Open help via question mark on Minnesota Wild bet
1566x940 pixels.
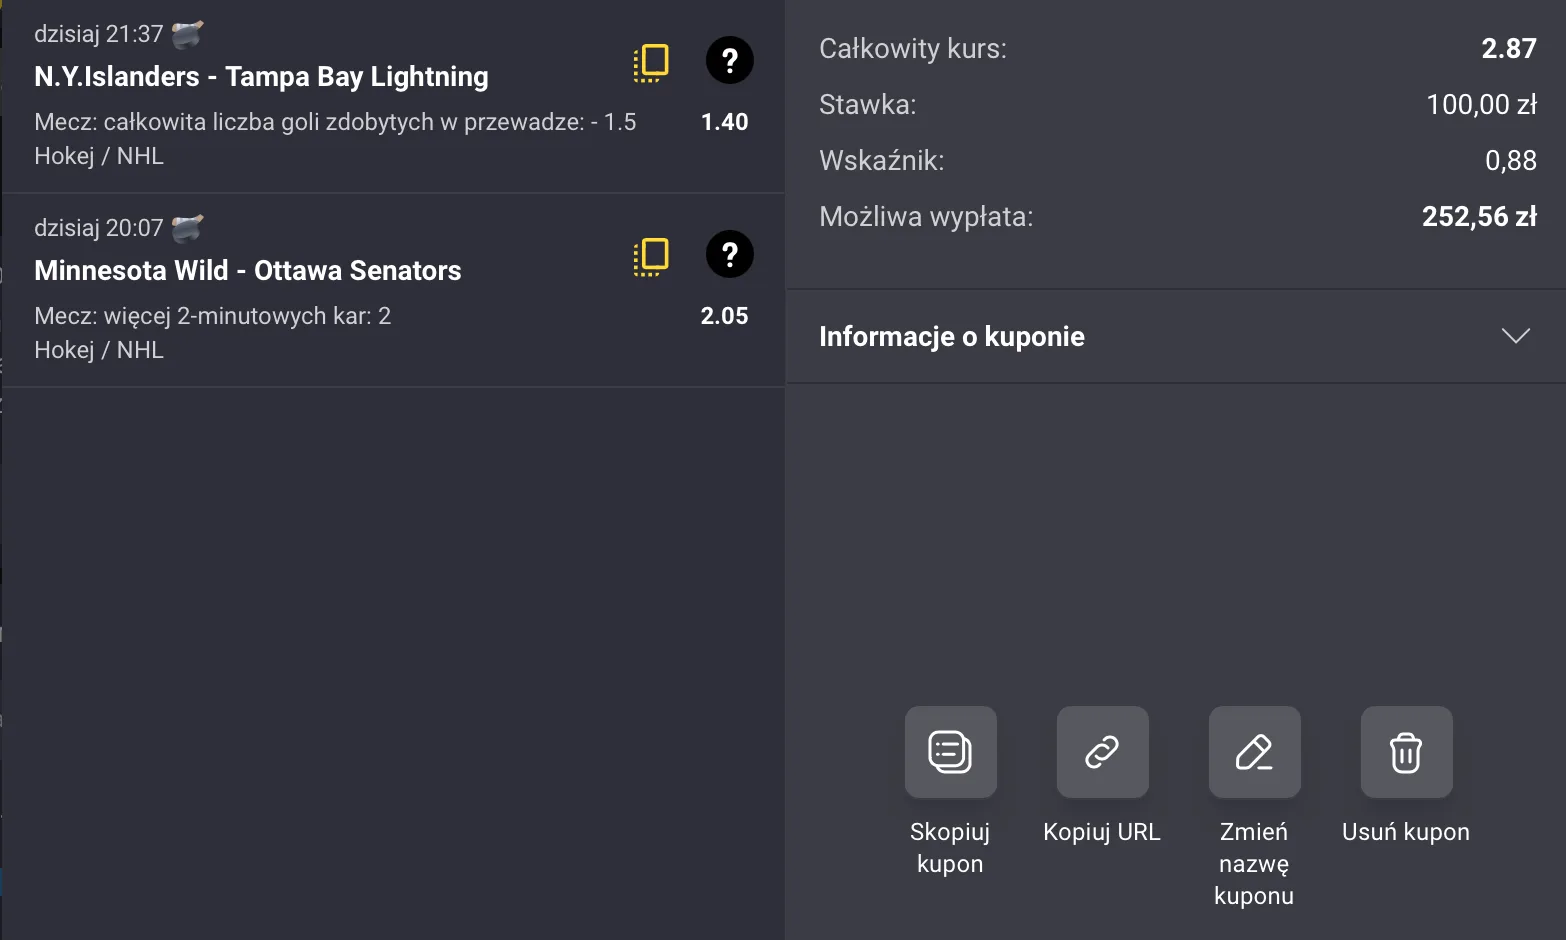(x=729, y=255)
